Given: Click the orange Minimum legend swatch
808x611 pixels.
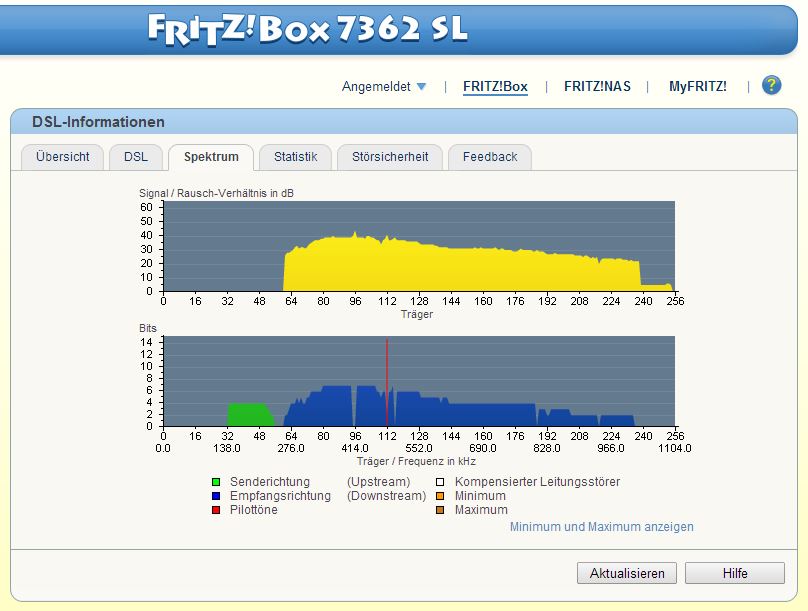Looking at the screenshot, I should (x=440, y=496).
